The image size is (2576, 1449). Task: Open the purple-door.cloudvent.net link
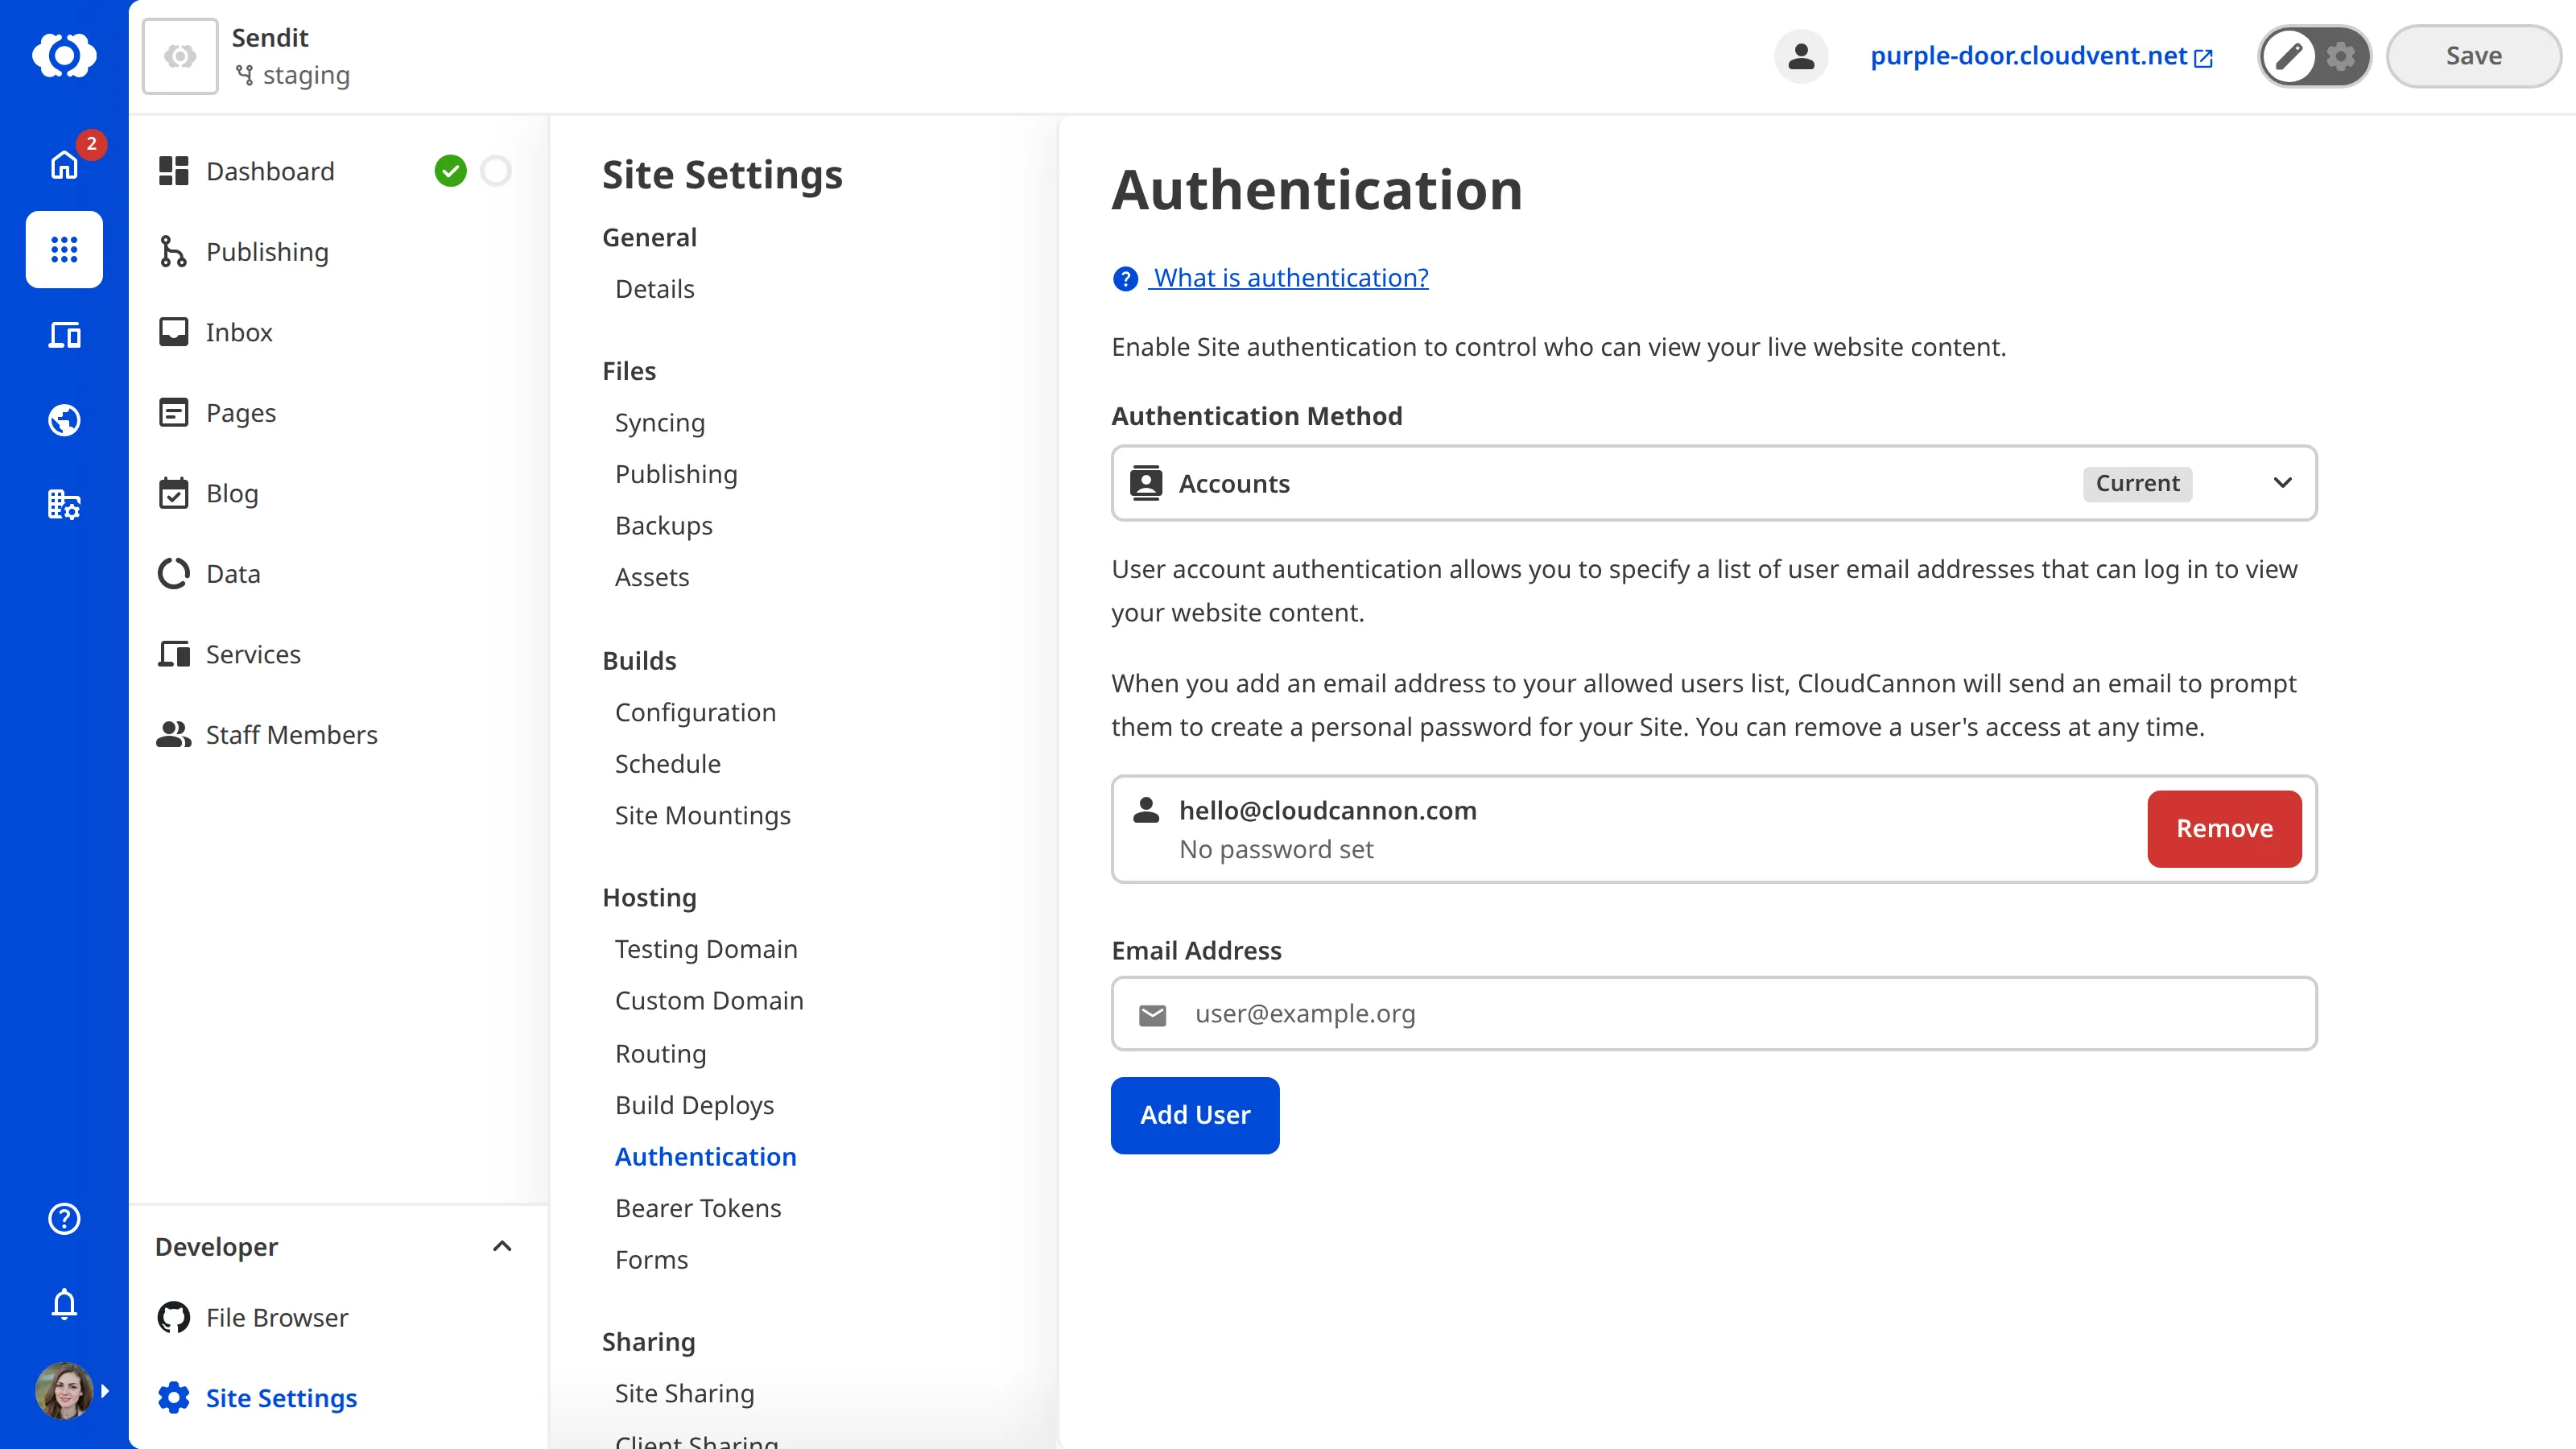click(x=2041, y=56)
